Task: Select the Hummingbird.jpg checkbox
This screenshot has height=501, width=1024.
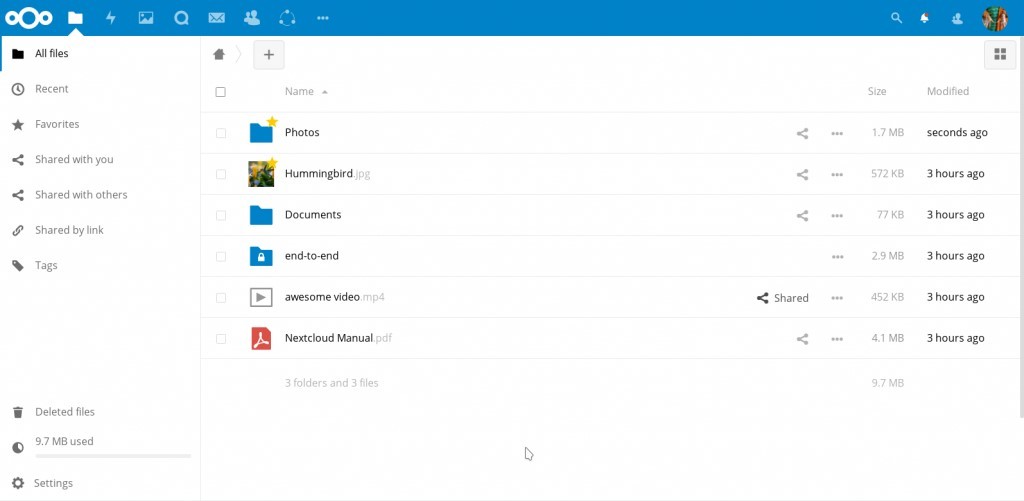Action: pyautogui.click(x=221, y=174)
